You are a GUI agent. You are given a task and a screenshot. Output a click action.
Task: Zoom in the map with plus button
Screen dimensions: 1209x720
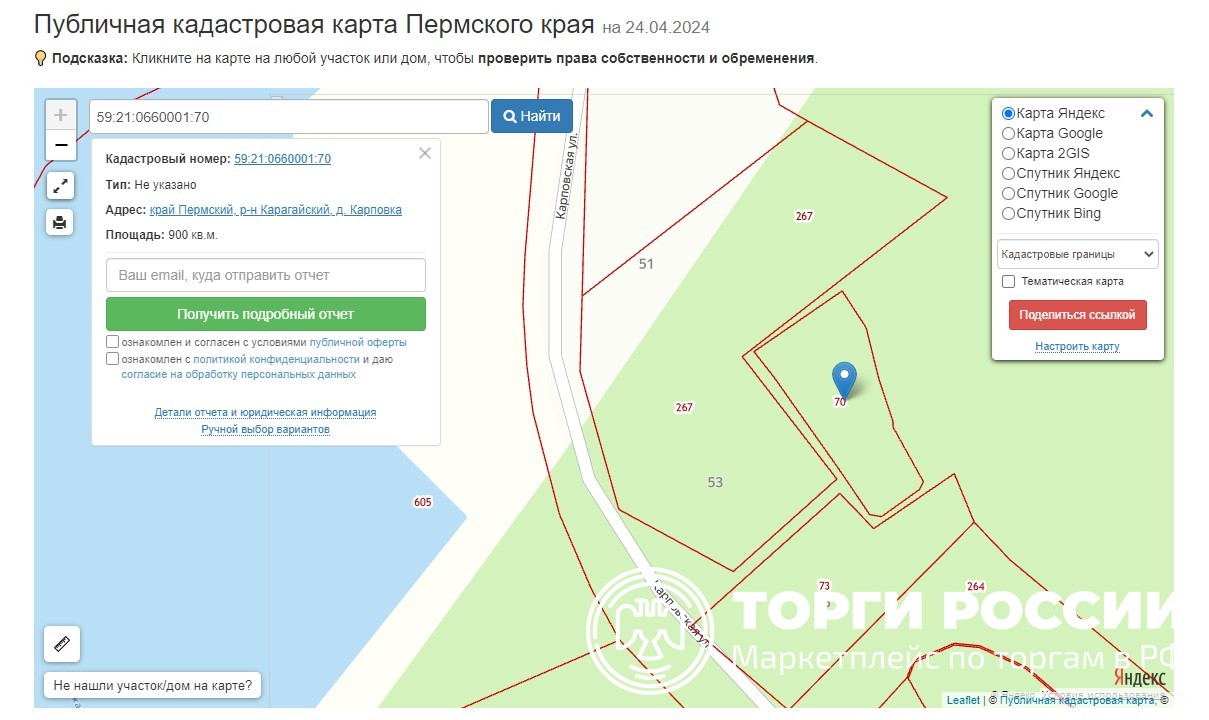click(x=61, y=115)
